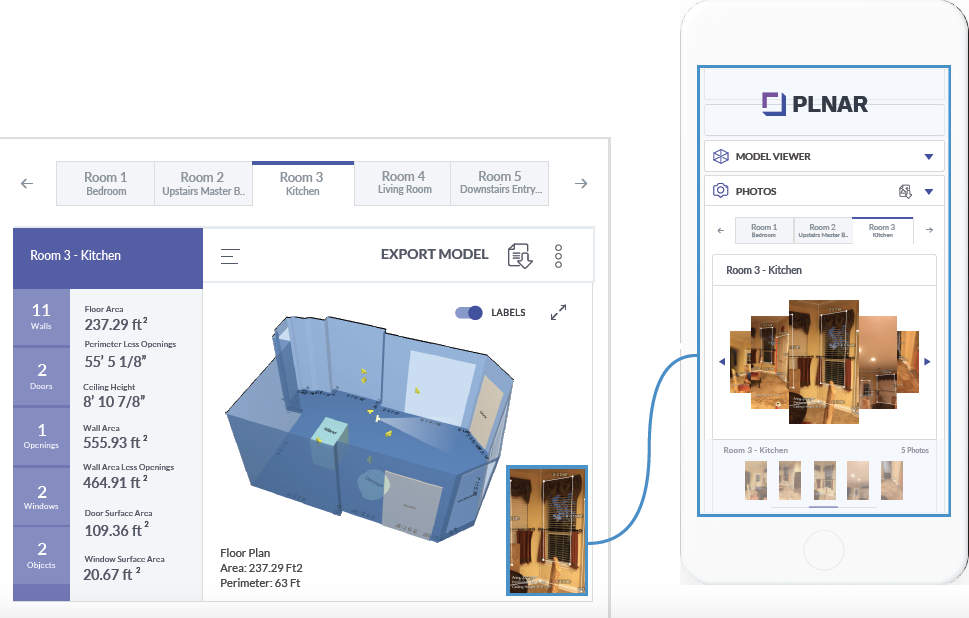Open the window photo thumbnail on model
This screenshot has width=969, height=618.
[547, 530]
